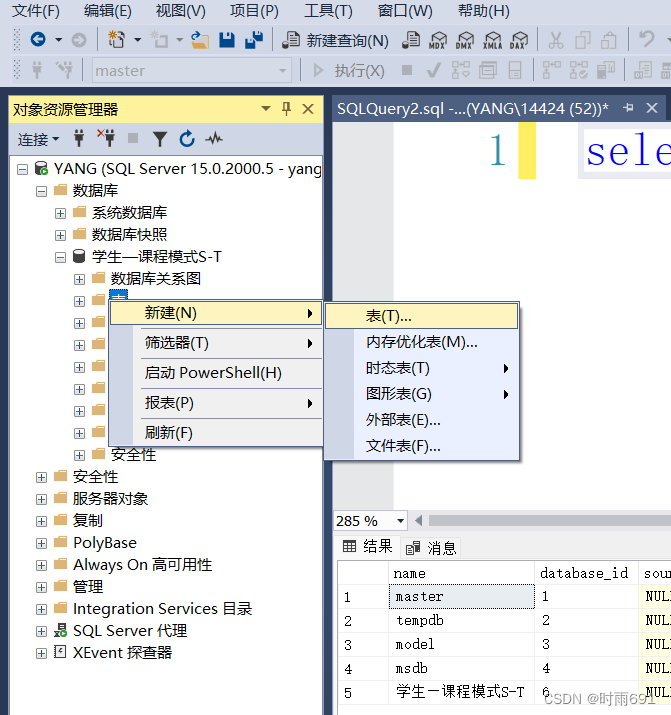The height and width of the screenshot is (715, 671).
Task: Open the 时态表(T) submenu
Action: (x=422, y=368)
